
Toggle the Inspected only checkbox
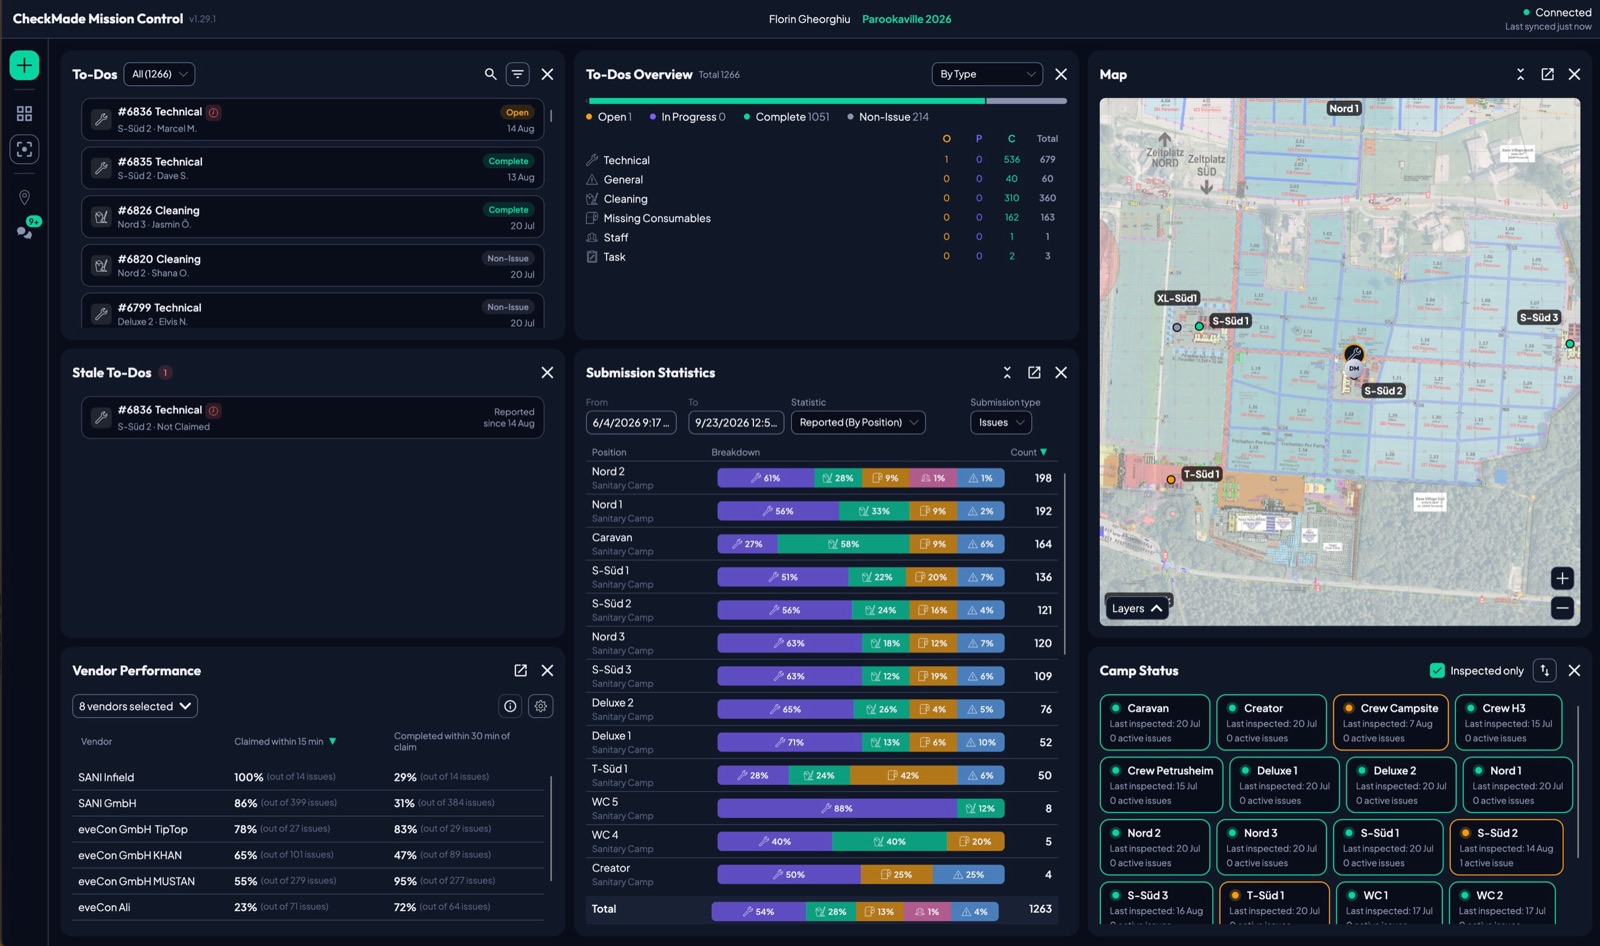(1437, 670)
